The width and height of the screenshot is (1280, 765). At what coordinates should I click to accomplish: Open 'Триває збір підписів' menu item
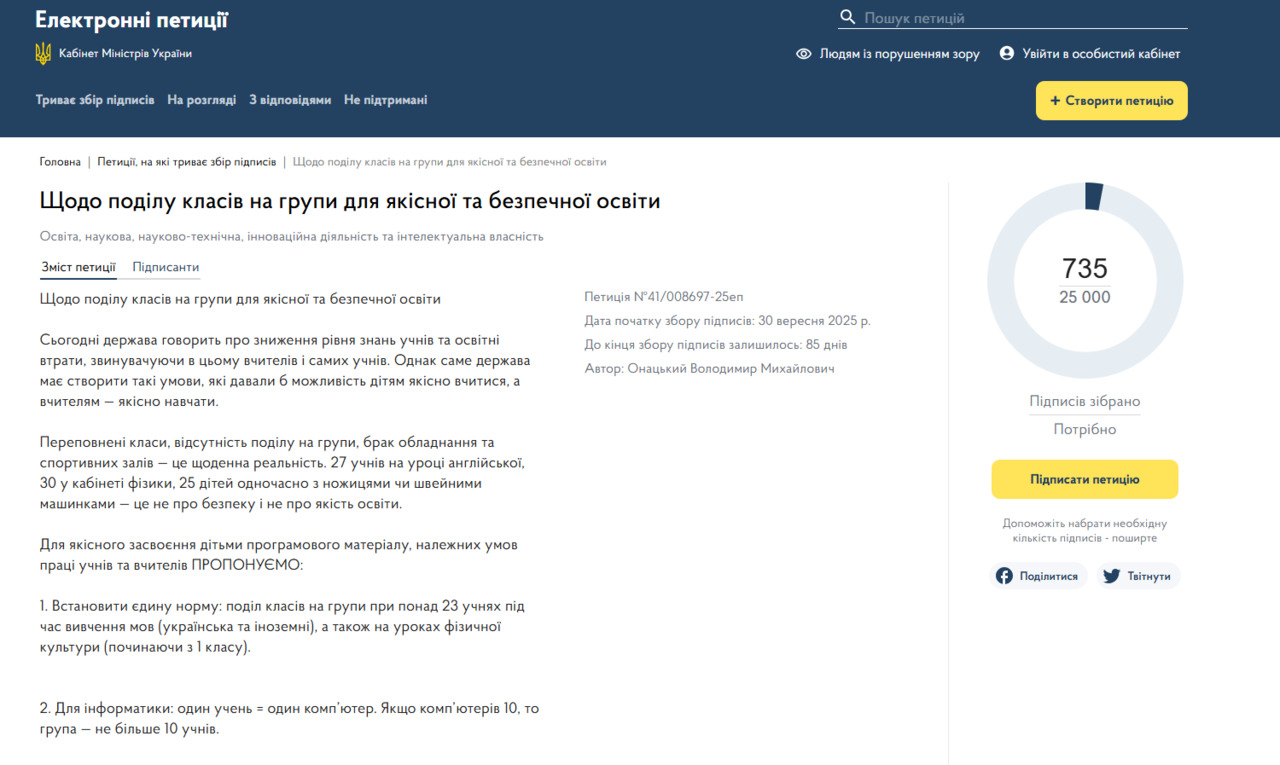pyautogui.click(x=95, y=100)
